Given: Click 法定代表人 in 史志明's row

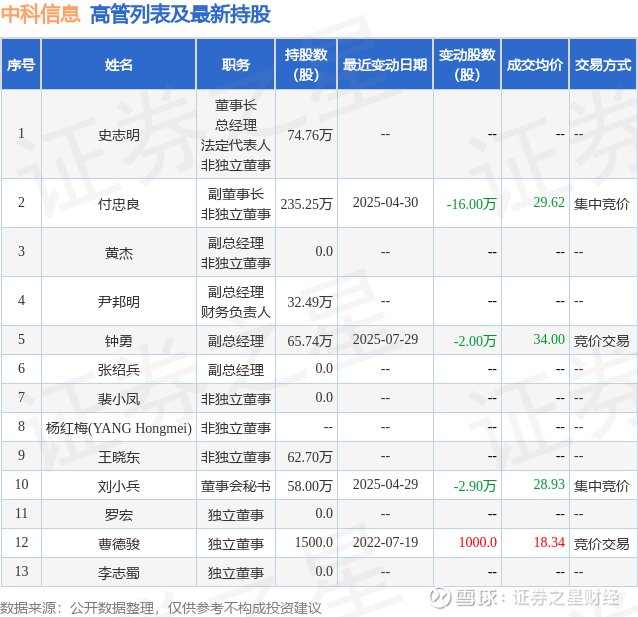Looking at the screenshot, I should point(236,145).
